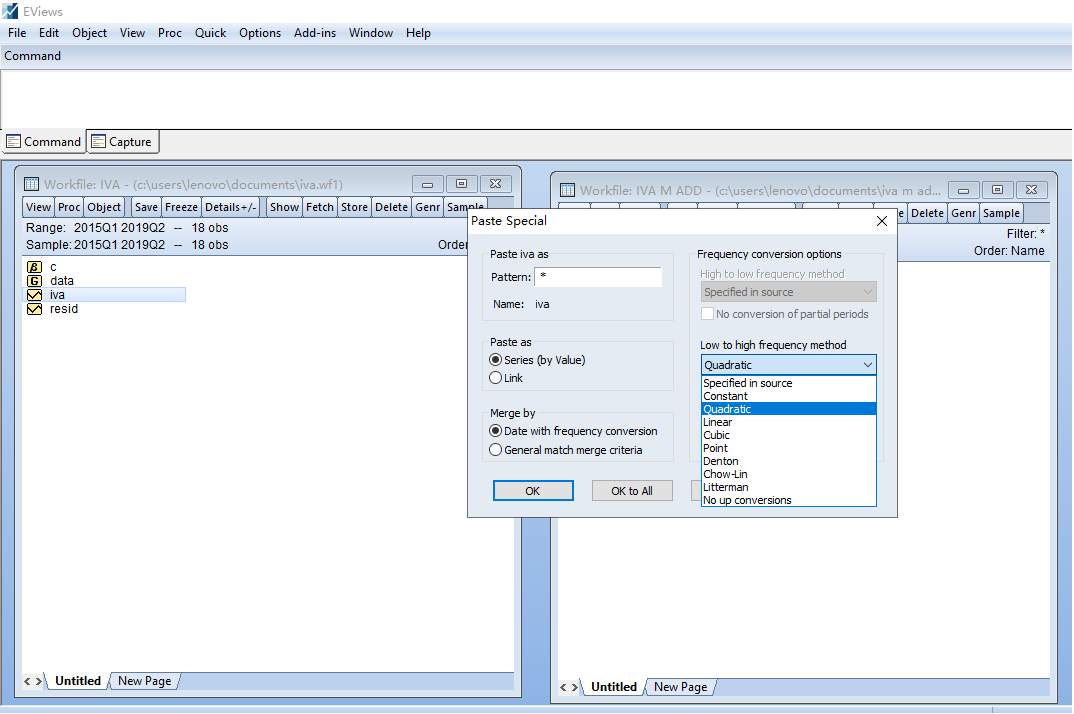Click the coefficient vector c icon
The image size is (1074, 714).
pyautogui.click(x=34, y=267)
